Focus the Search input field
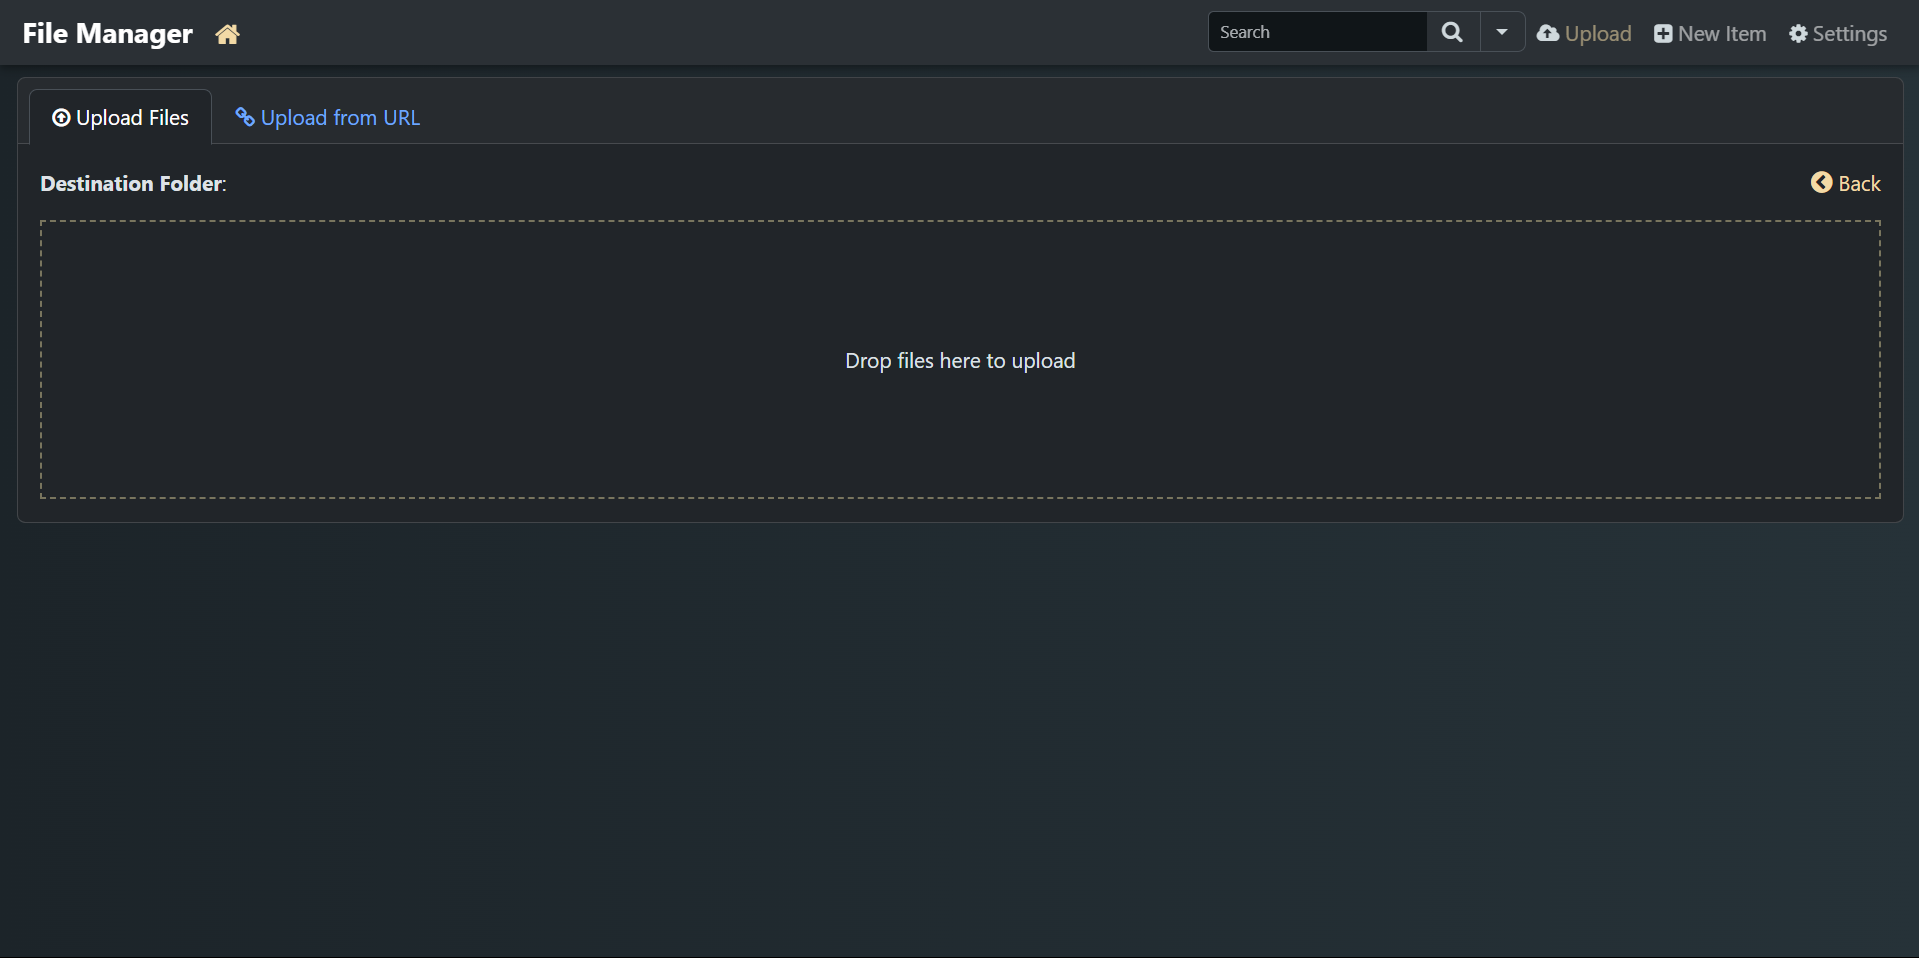Viewport: 1919px width, 958px height. click(1317, 32)
